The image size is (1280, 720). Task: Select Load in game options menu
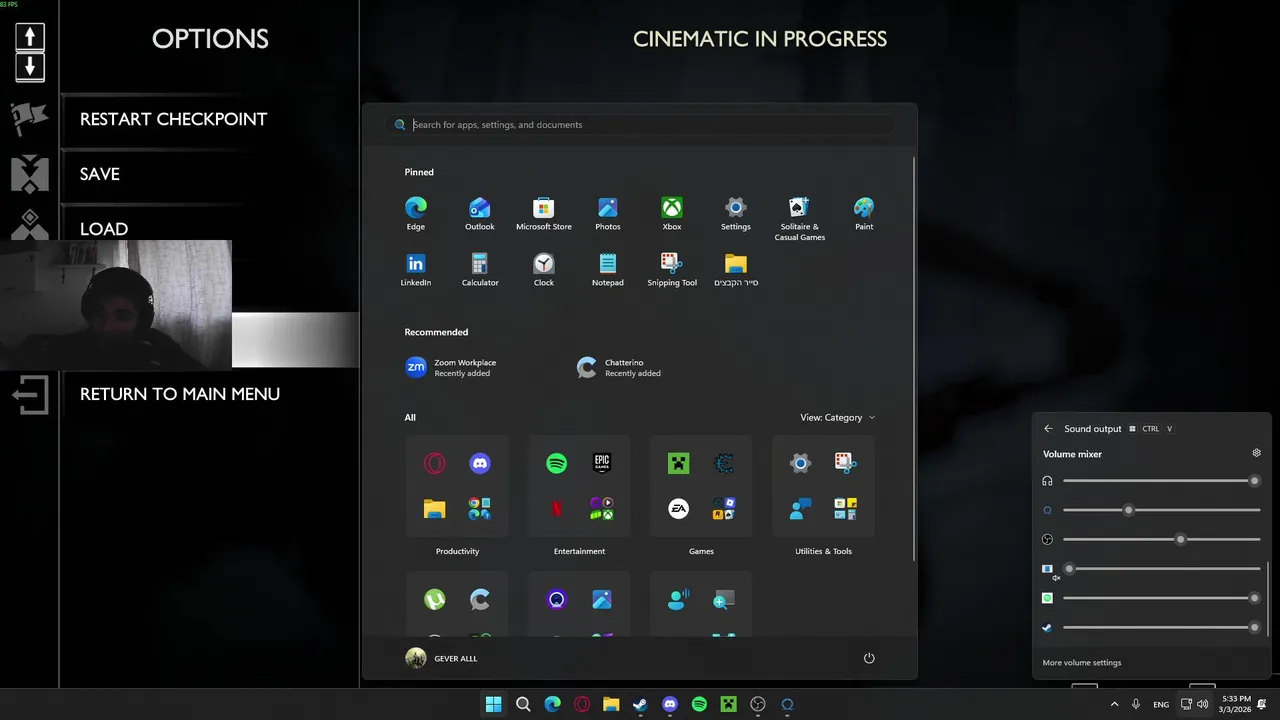point(104,229)
